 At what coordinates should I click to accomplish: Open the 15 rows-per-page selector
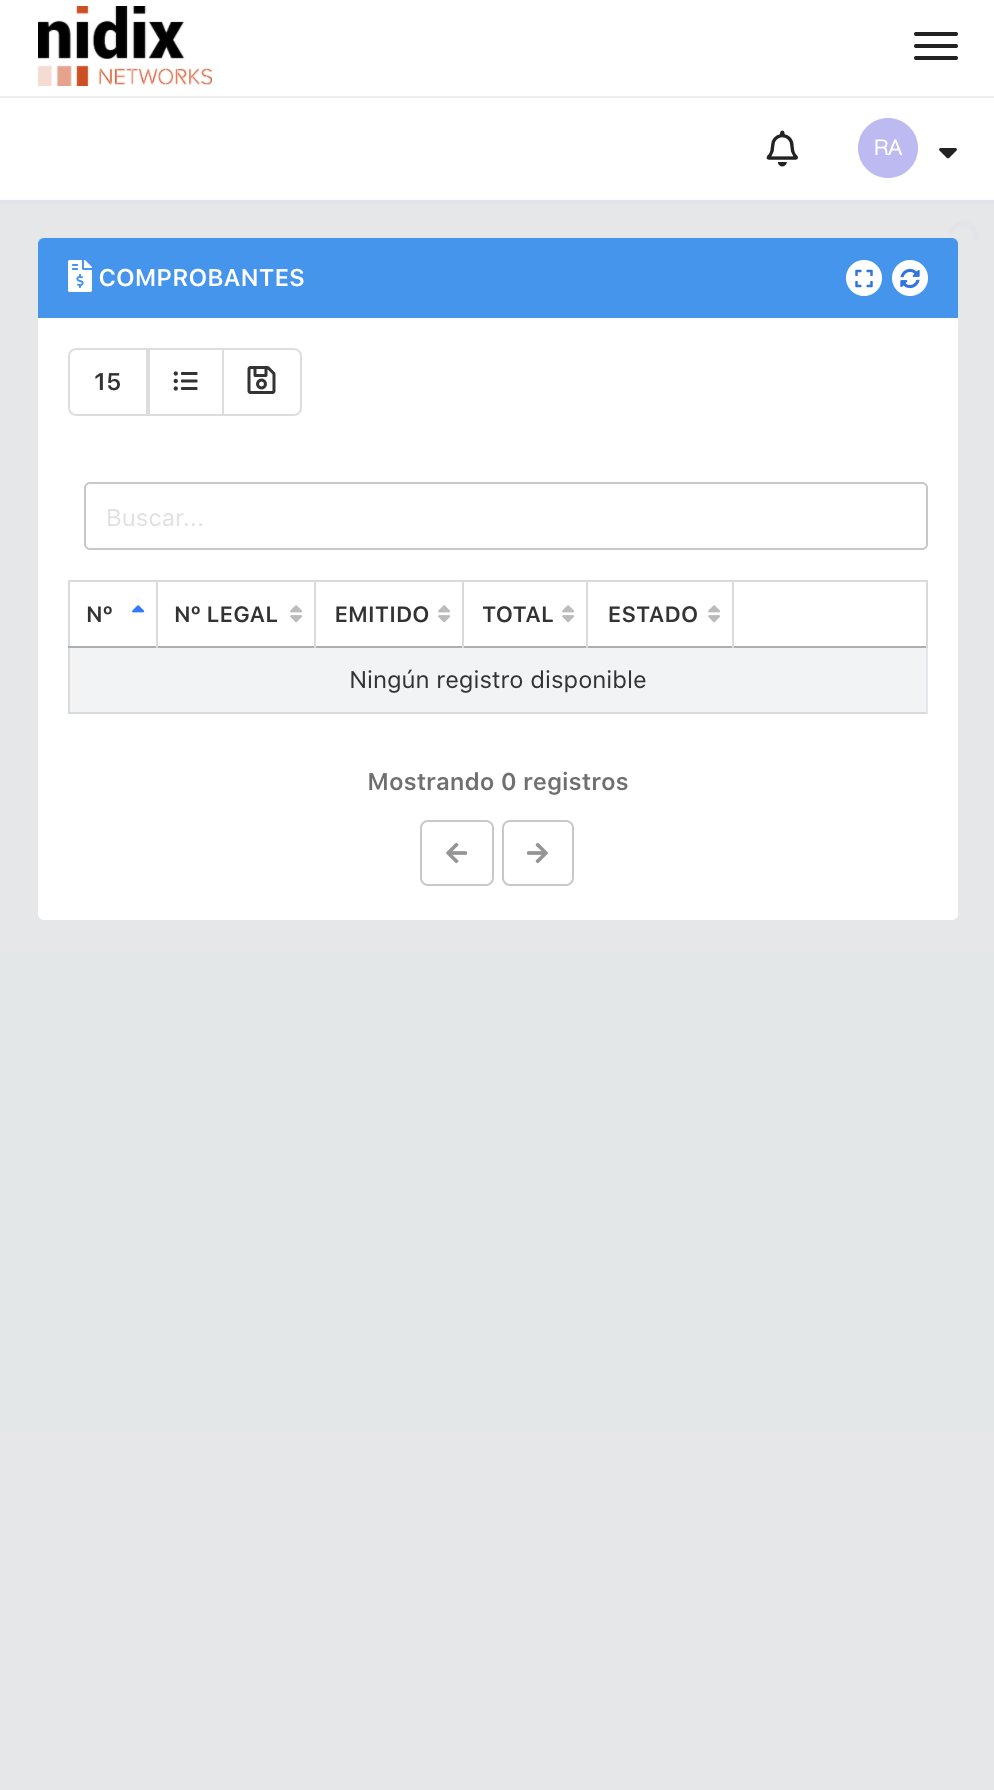(x=108, y=382)
